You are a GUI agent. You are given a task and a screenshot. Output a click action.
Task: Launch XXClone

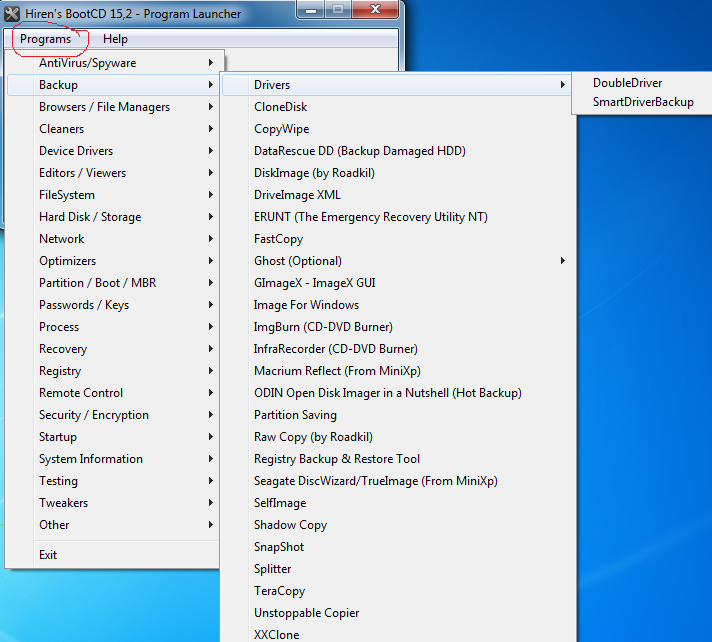[x=397, y=634]
